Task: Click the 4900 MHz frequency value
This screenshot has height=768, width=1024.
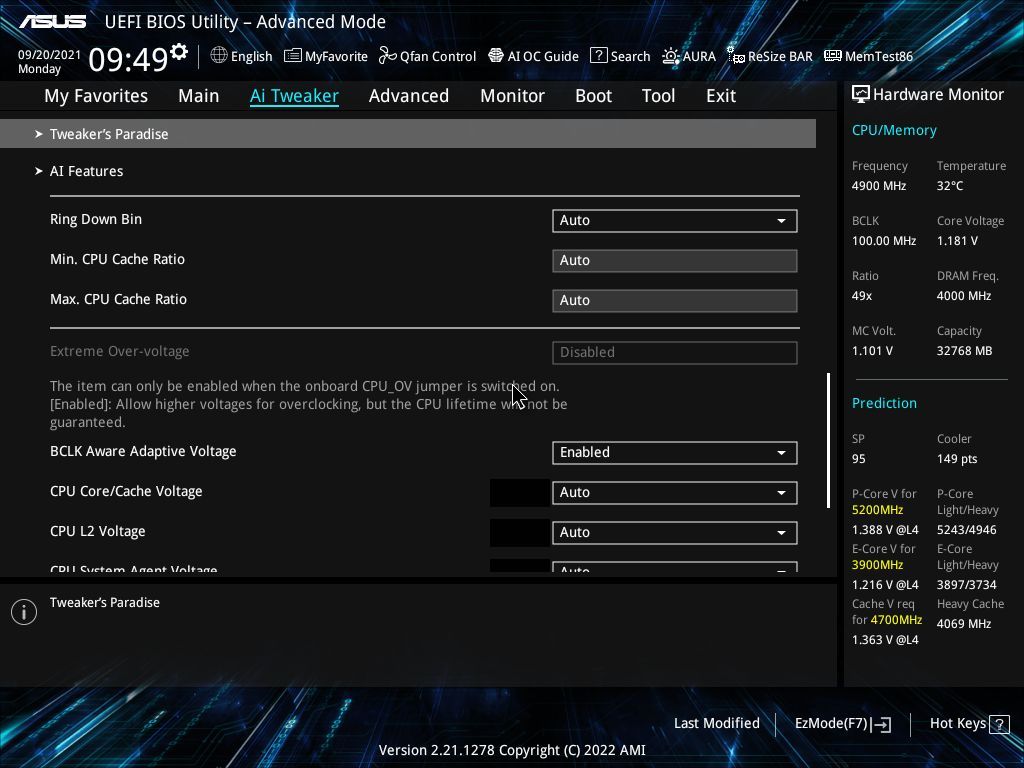Action: 879,186
